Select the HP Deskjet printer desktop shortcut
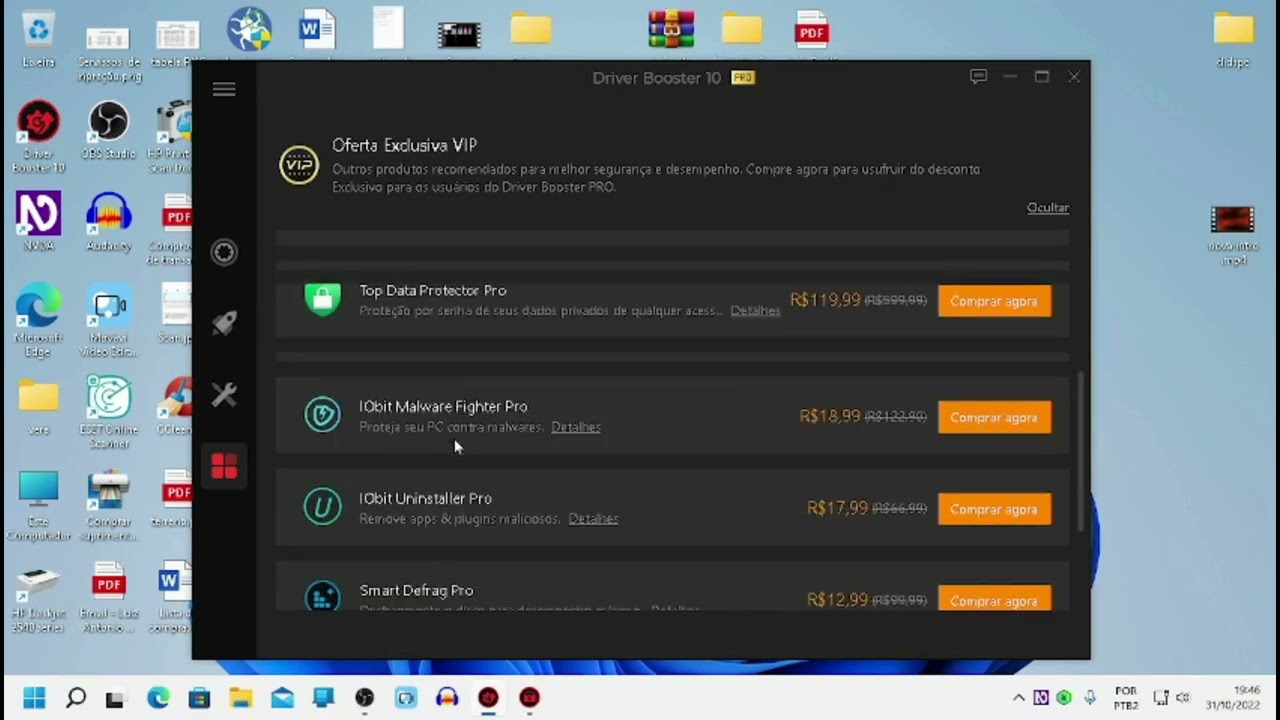The height and width of the screenshot is (720, 1280). [x=39, y=598]
